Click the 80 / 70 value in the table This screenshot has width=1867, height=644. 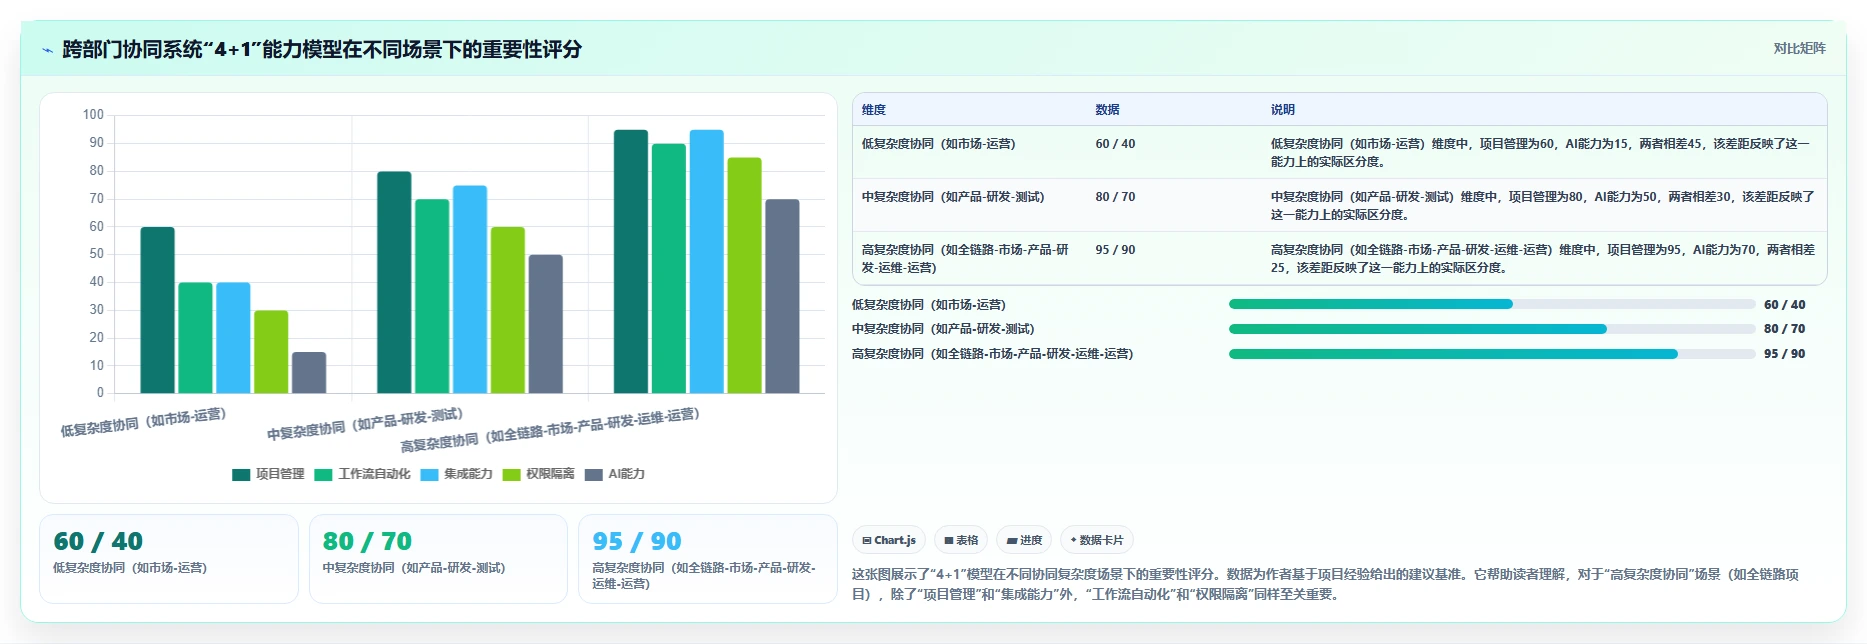[x=1115, y=197]
